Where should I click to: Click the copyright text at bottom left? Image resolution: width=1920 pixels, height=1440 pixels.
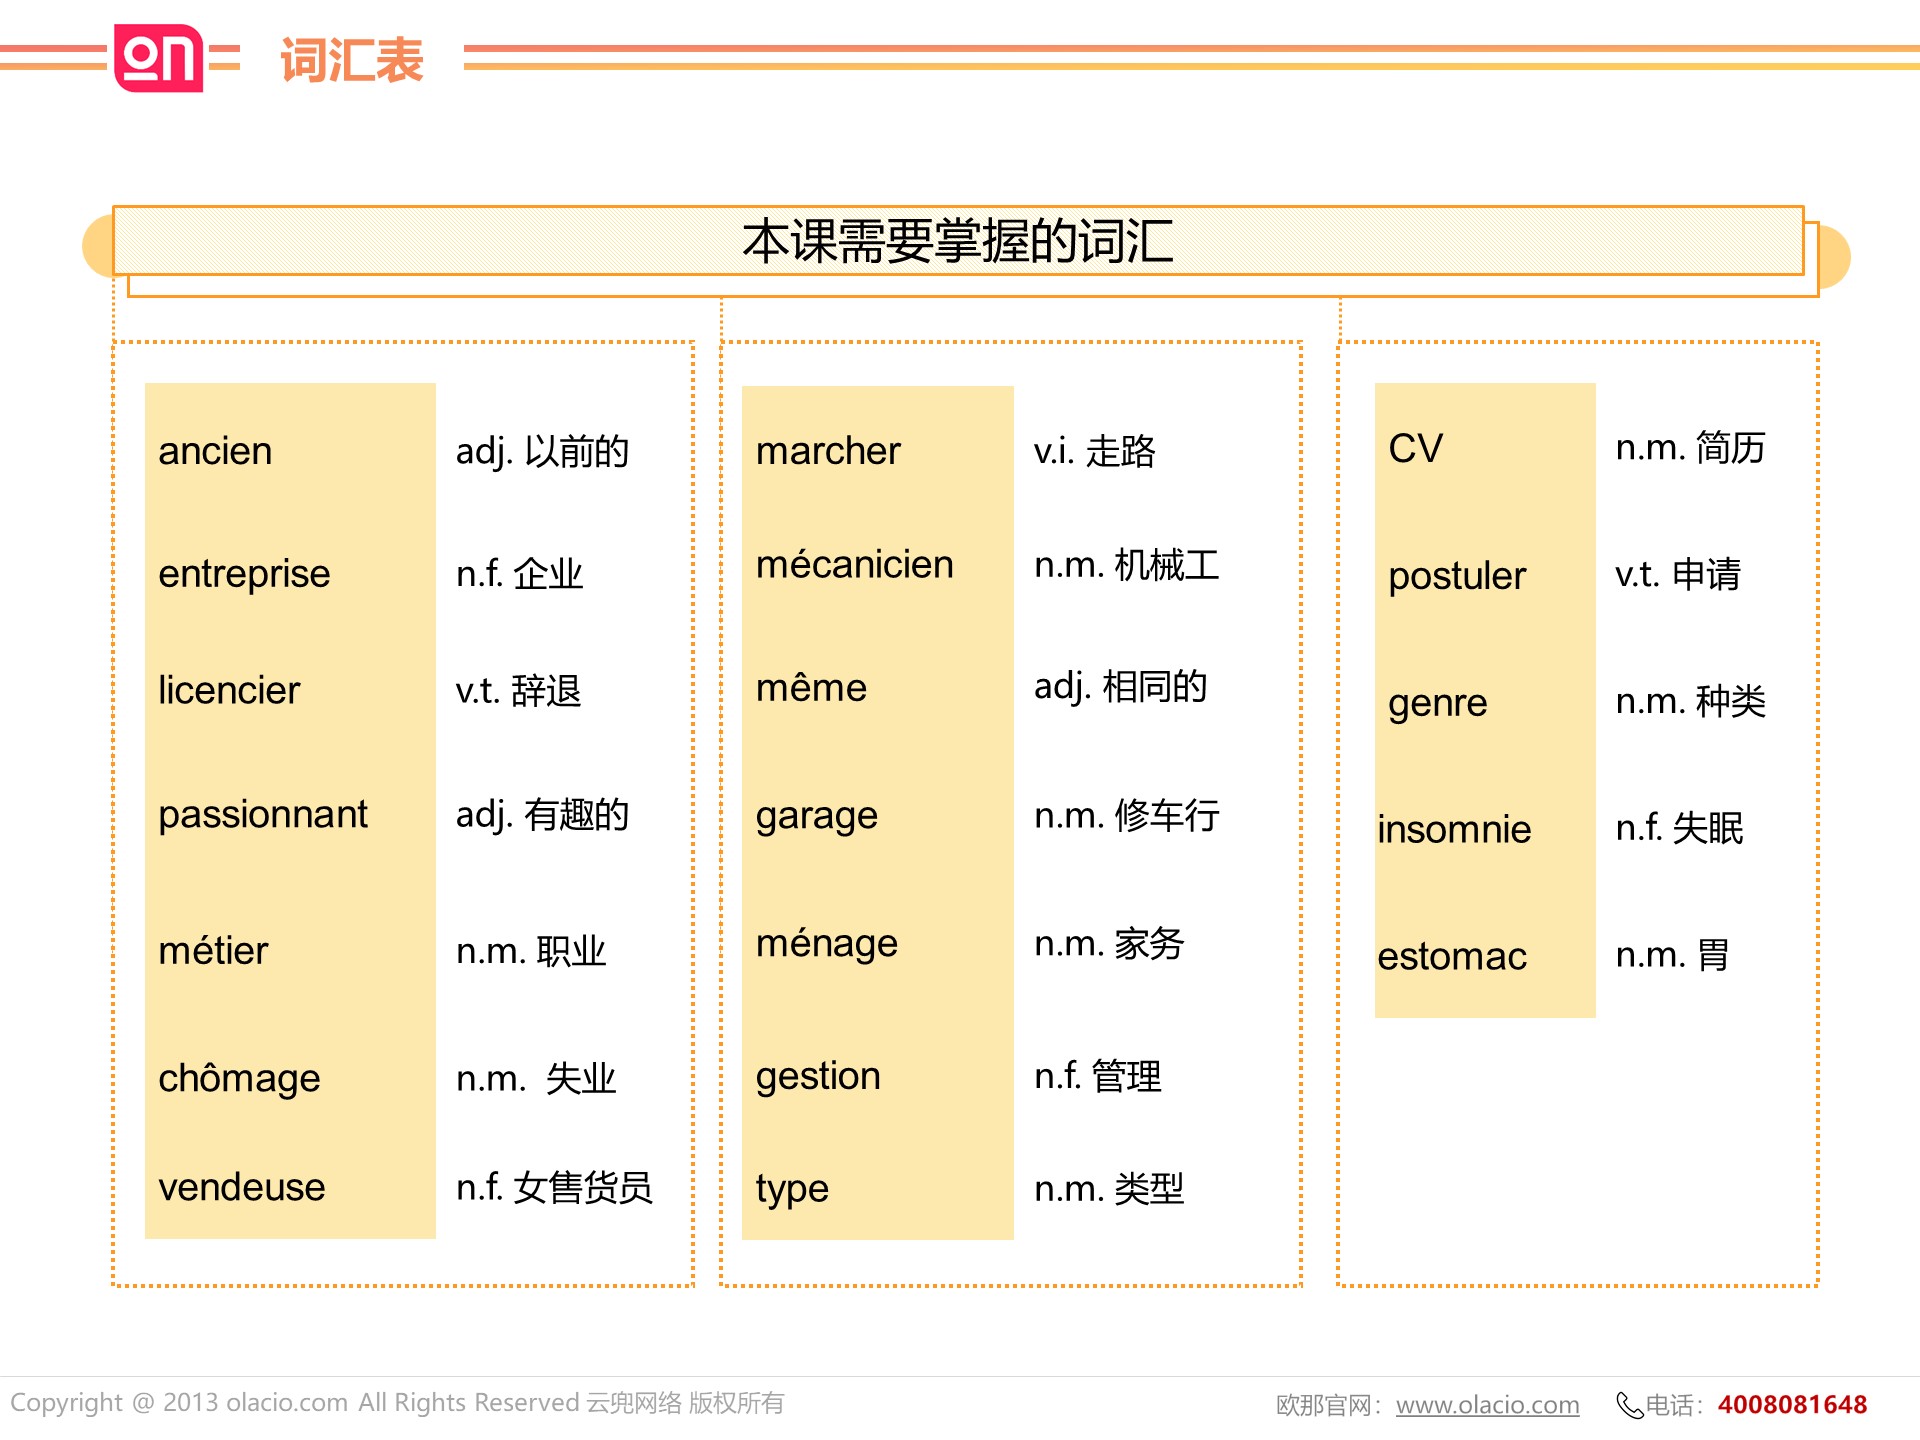396,1403
